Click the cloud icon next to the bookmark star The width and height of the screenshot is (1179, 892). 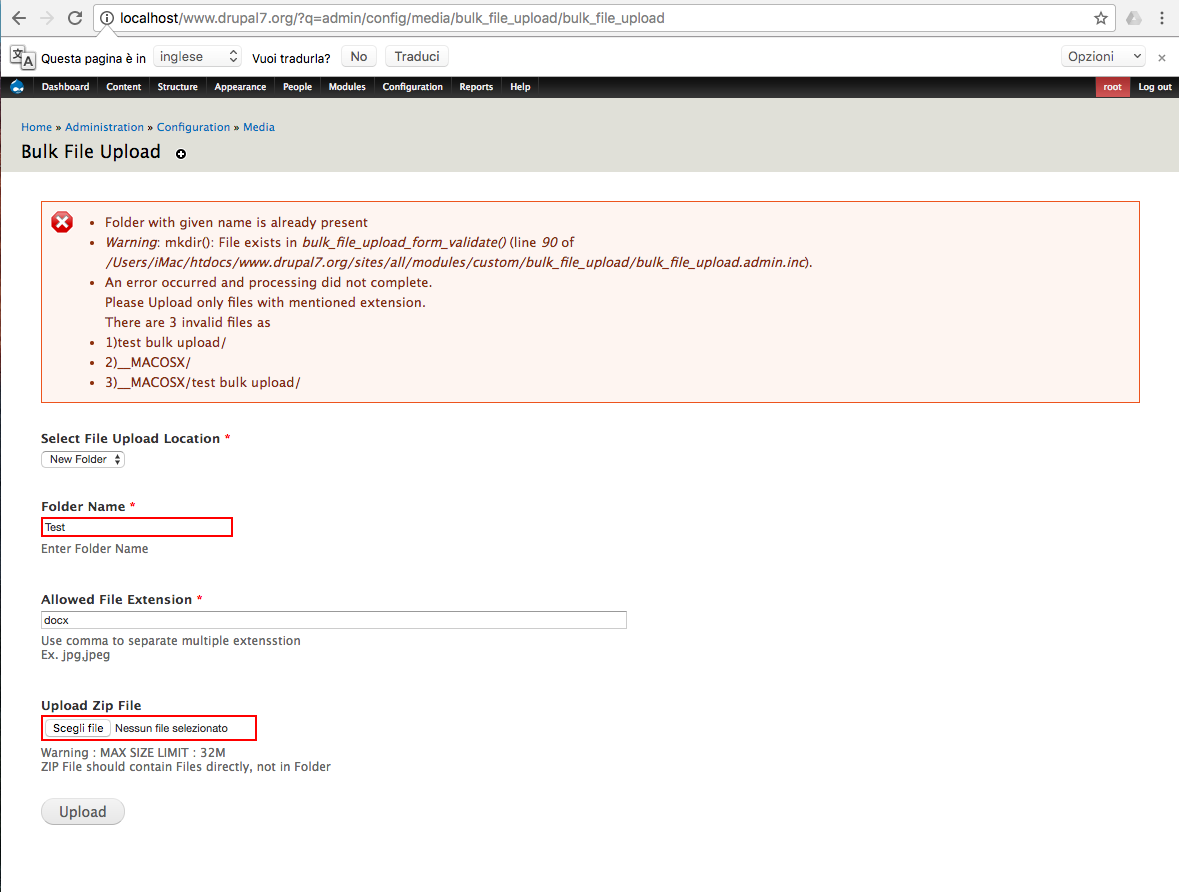[1133, 17]
